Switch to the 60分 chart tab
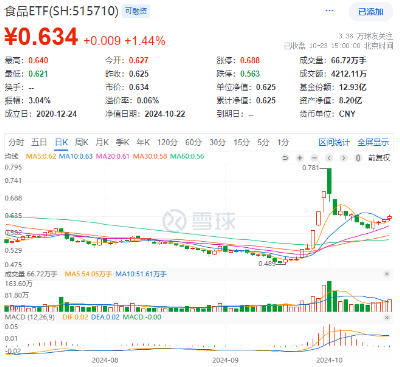The height and width of the screenshot is (367, 400). coord(193,143)
